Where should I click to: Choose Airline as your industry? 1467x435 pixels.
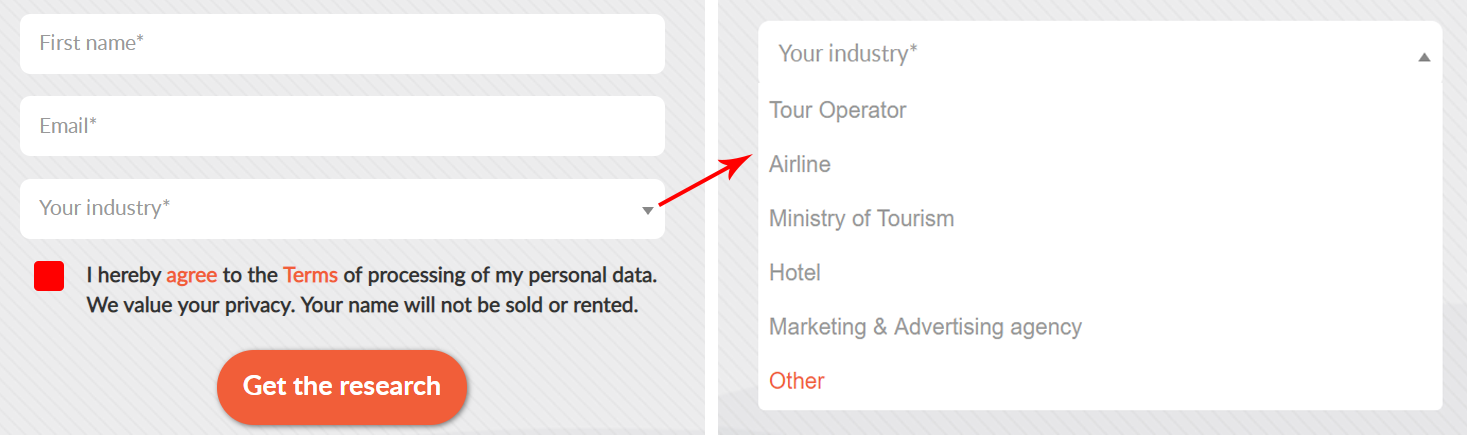(800, 164)
